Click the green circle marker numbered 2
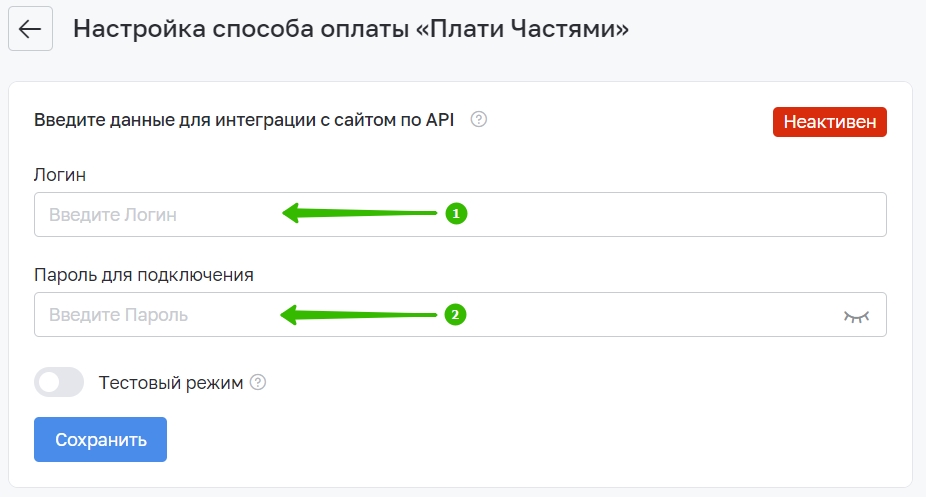Viewport: 926px width, 497px height. 455,315
